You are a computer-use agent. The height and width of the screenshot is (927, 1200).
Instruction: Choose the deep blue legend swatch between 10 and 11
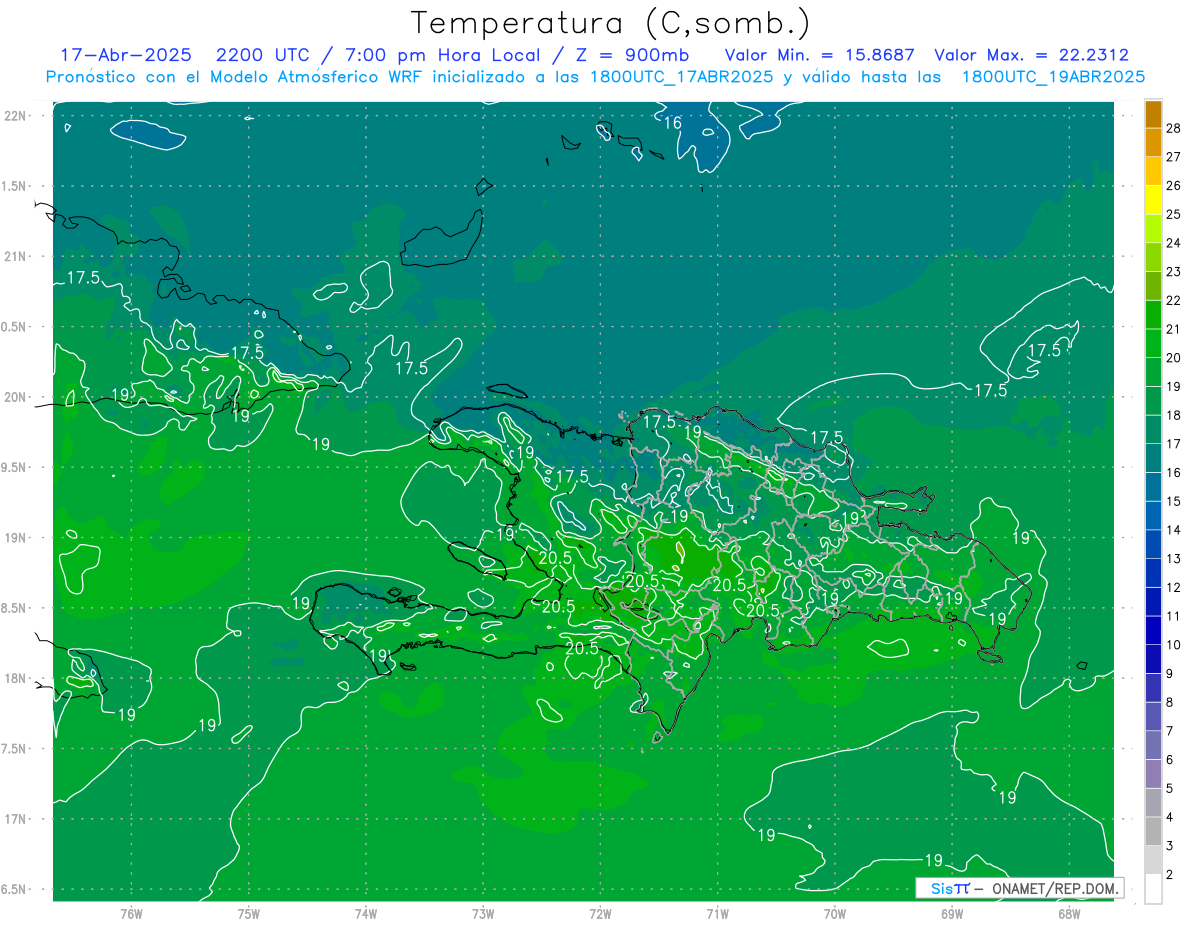1153,630
